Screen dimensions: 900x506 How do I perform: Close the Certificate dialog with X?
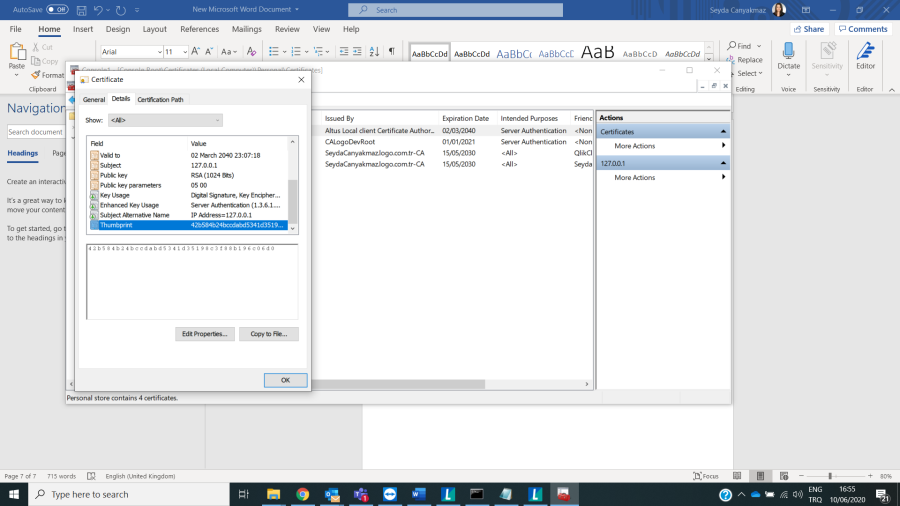click(x=301, y=80)
